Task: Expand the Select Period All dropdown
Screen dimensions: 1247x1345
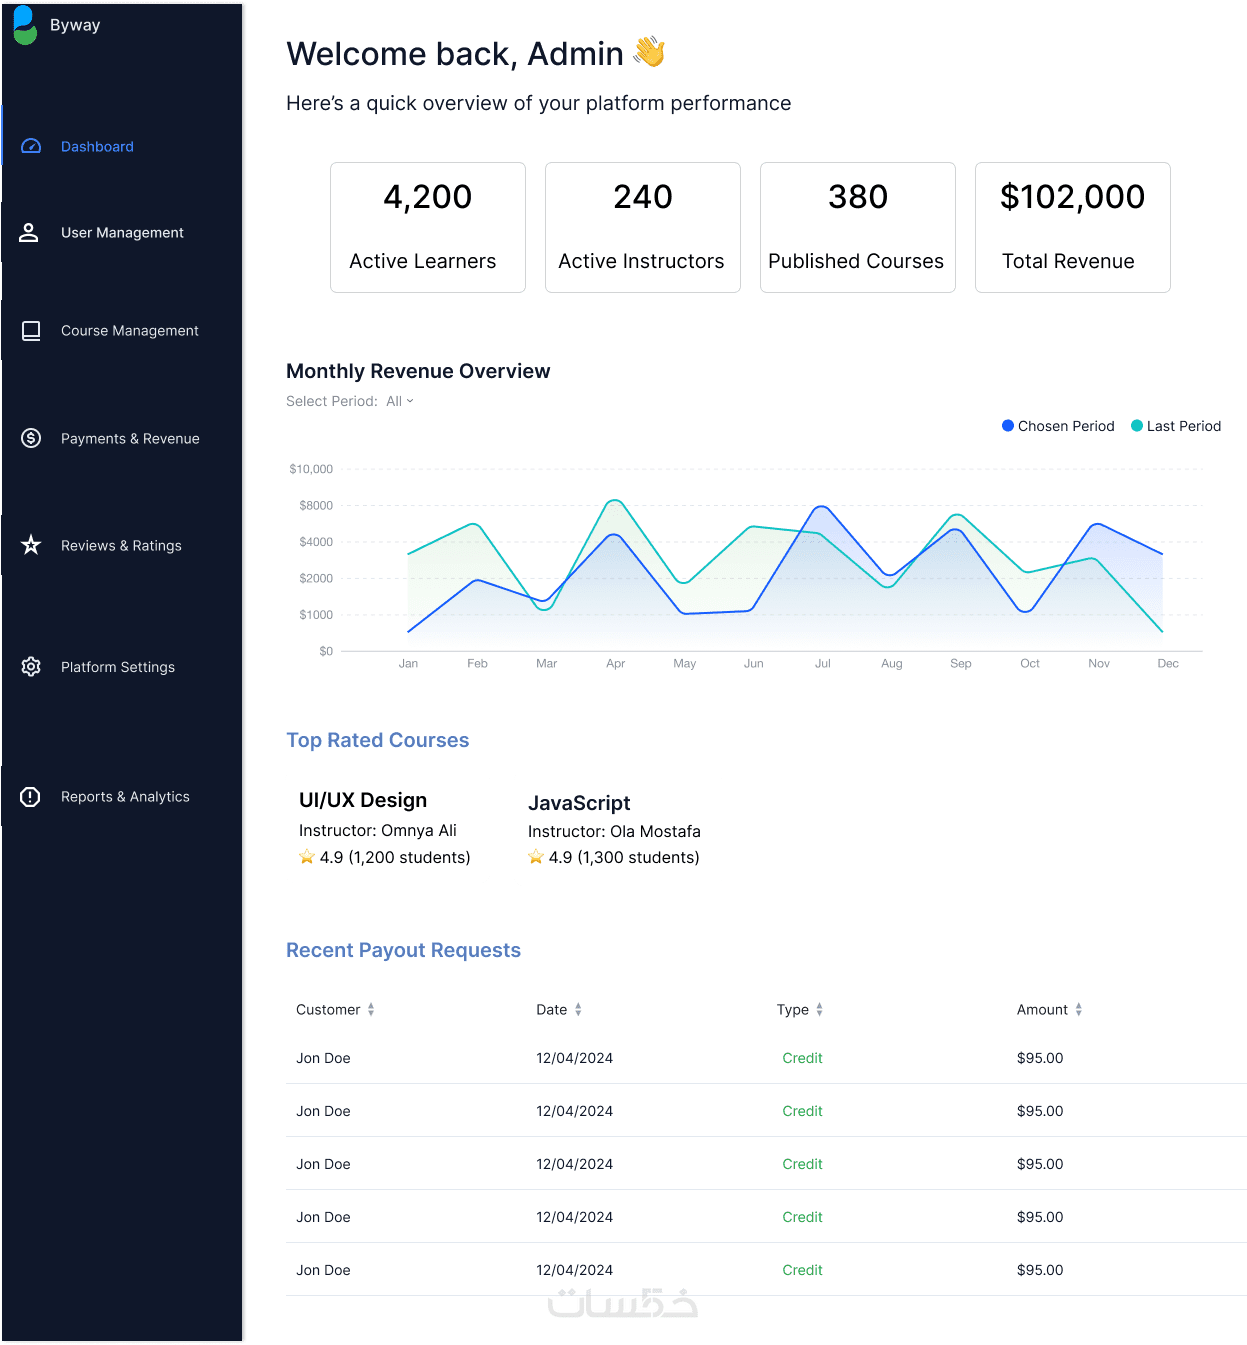Action: (x=400, y=401)
